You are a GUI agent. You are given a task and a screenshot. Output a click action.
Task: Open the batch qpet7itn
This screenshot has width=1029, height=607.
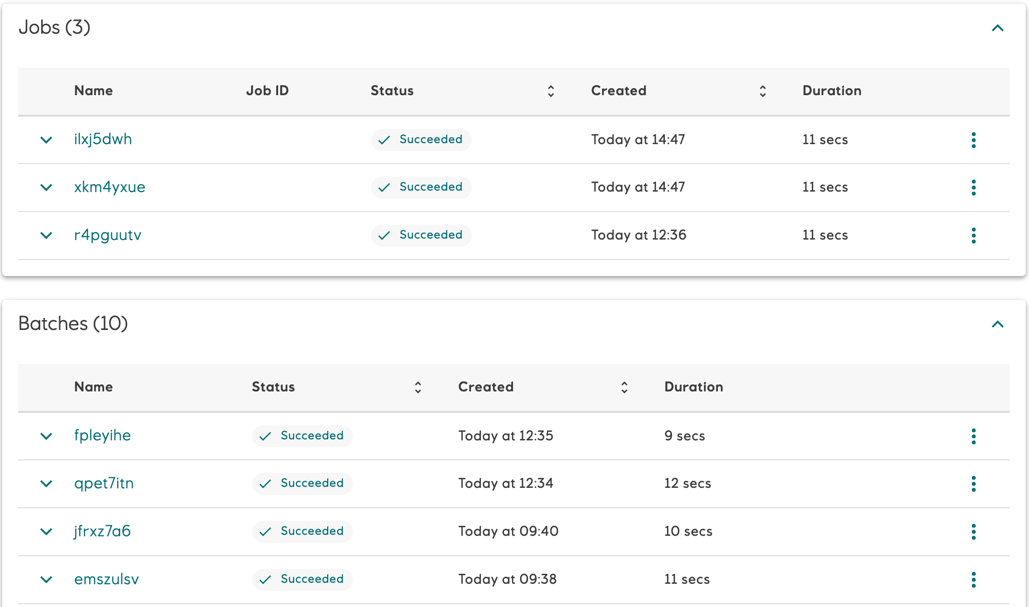coord(103,483)
